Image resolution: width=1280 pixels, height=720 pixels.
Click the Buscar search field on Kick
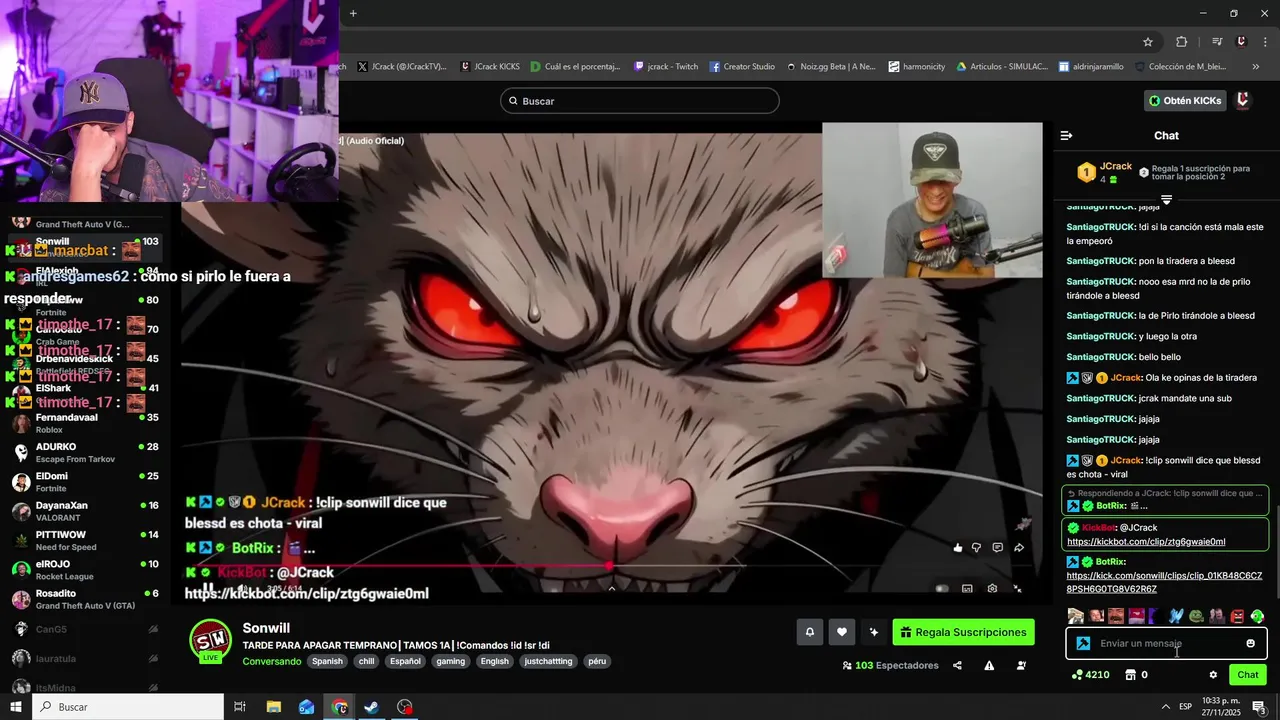pos(640,101)
